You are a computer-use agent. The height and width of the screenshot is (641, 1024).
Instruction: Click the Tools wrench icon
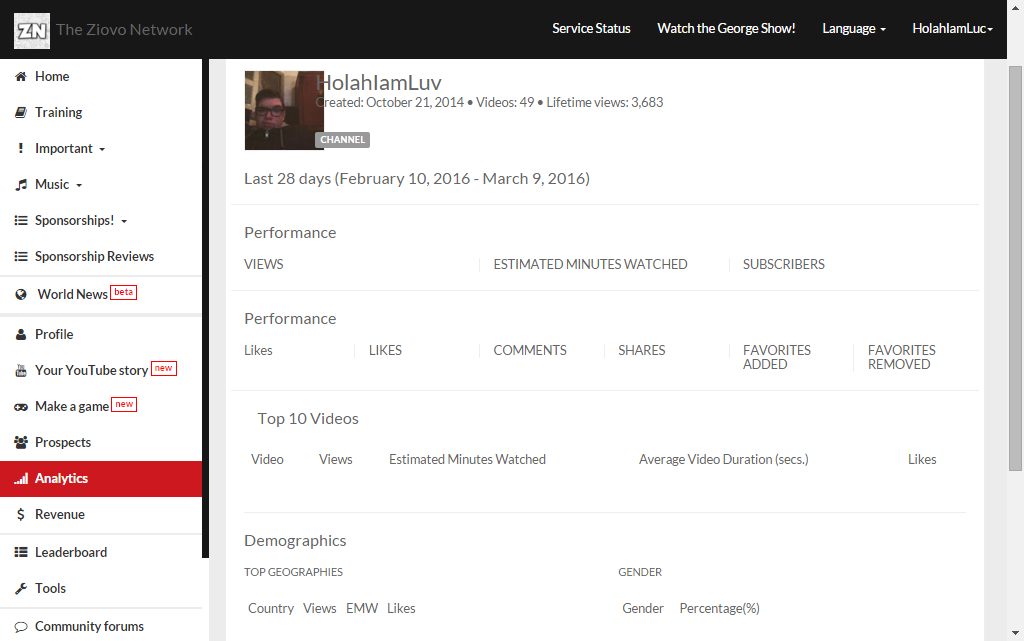[21, 588]
